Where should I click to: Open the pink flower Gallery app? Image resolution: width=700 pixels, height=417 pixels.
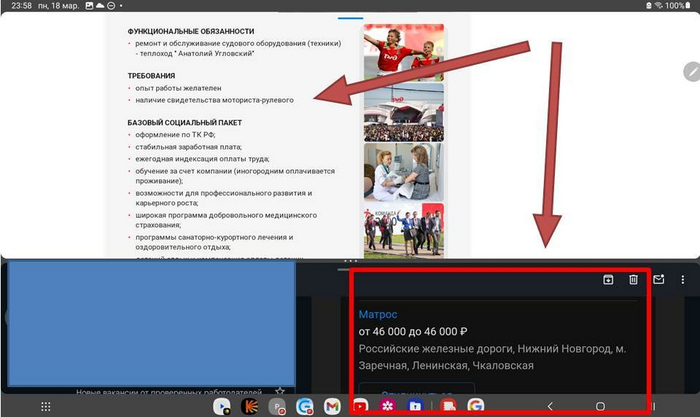(388, 406)
